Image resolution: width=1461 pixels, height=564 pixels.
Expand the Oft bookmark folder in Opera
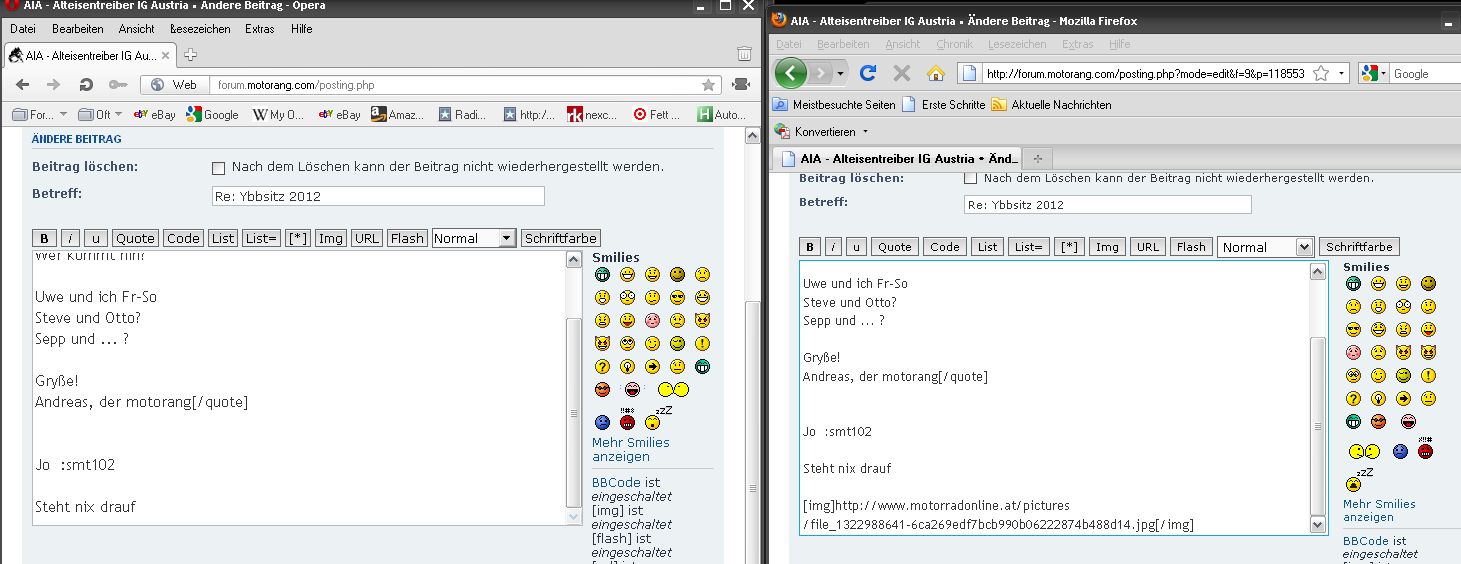(x=99, y=114)
